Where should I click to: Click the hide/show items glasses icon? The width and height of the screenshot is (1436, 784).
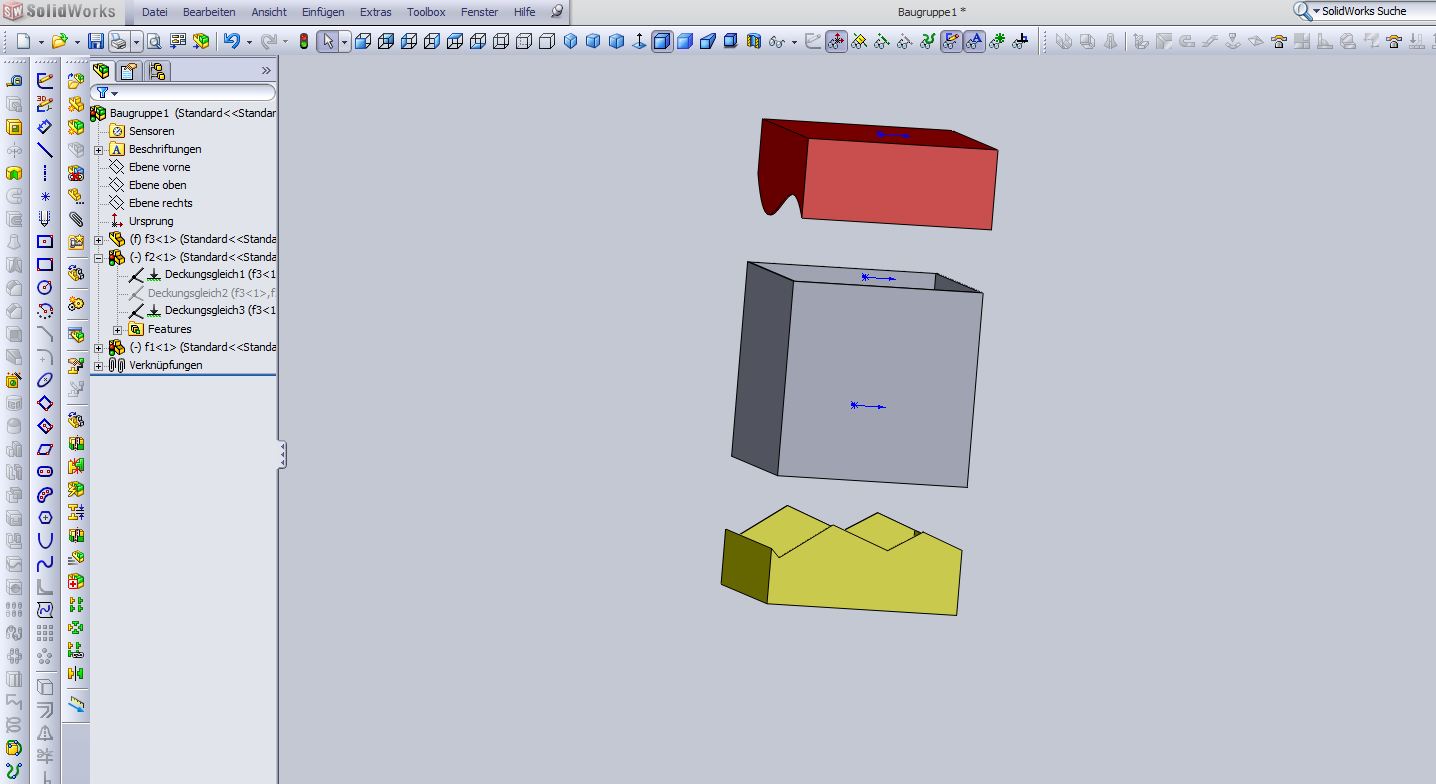tap(776, 41)
